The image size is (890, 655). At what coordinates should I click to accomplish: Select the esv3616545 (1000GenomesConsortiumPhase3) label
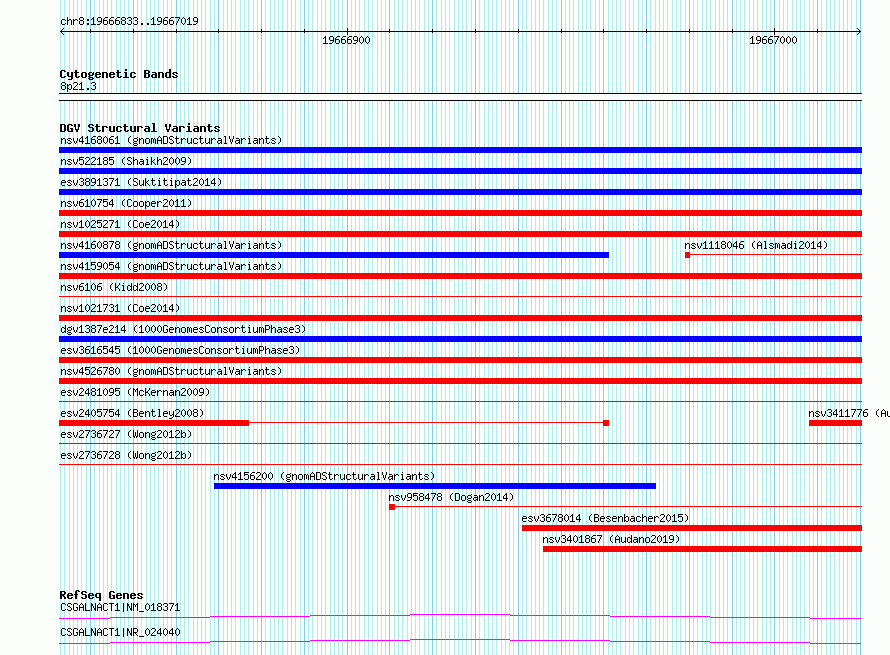(180, 350)
